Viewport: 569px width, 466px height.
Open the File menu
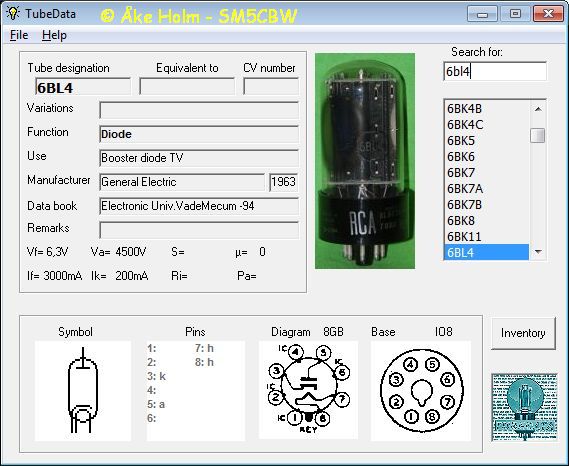pos(19,35)
